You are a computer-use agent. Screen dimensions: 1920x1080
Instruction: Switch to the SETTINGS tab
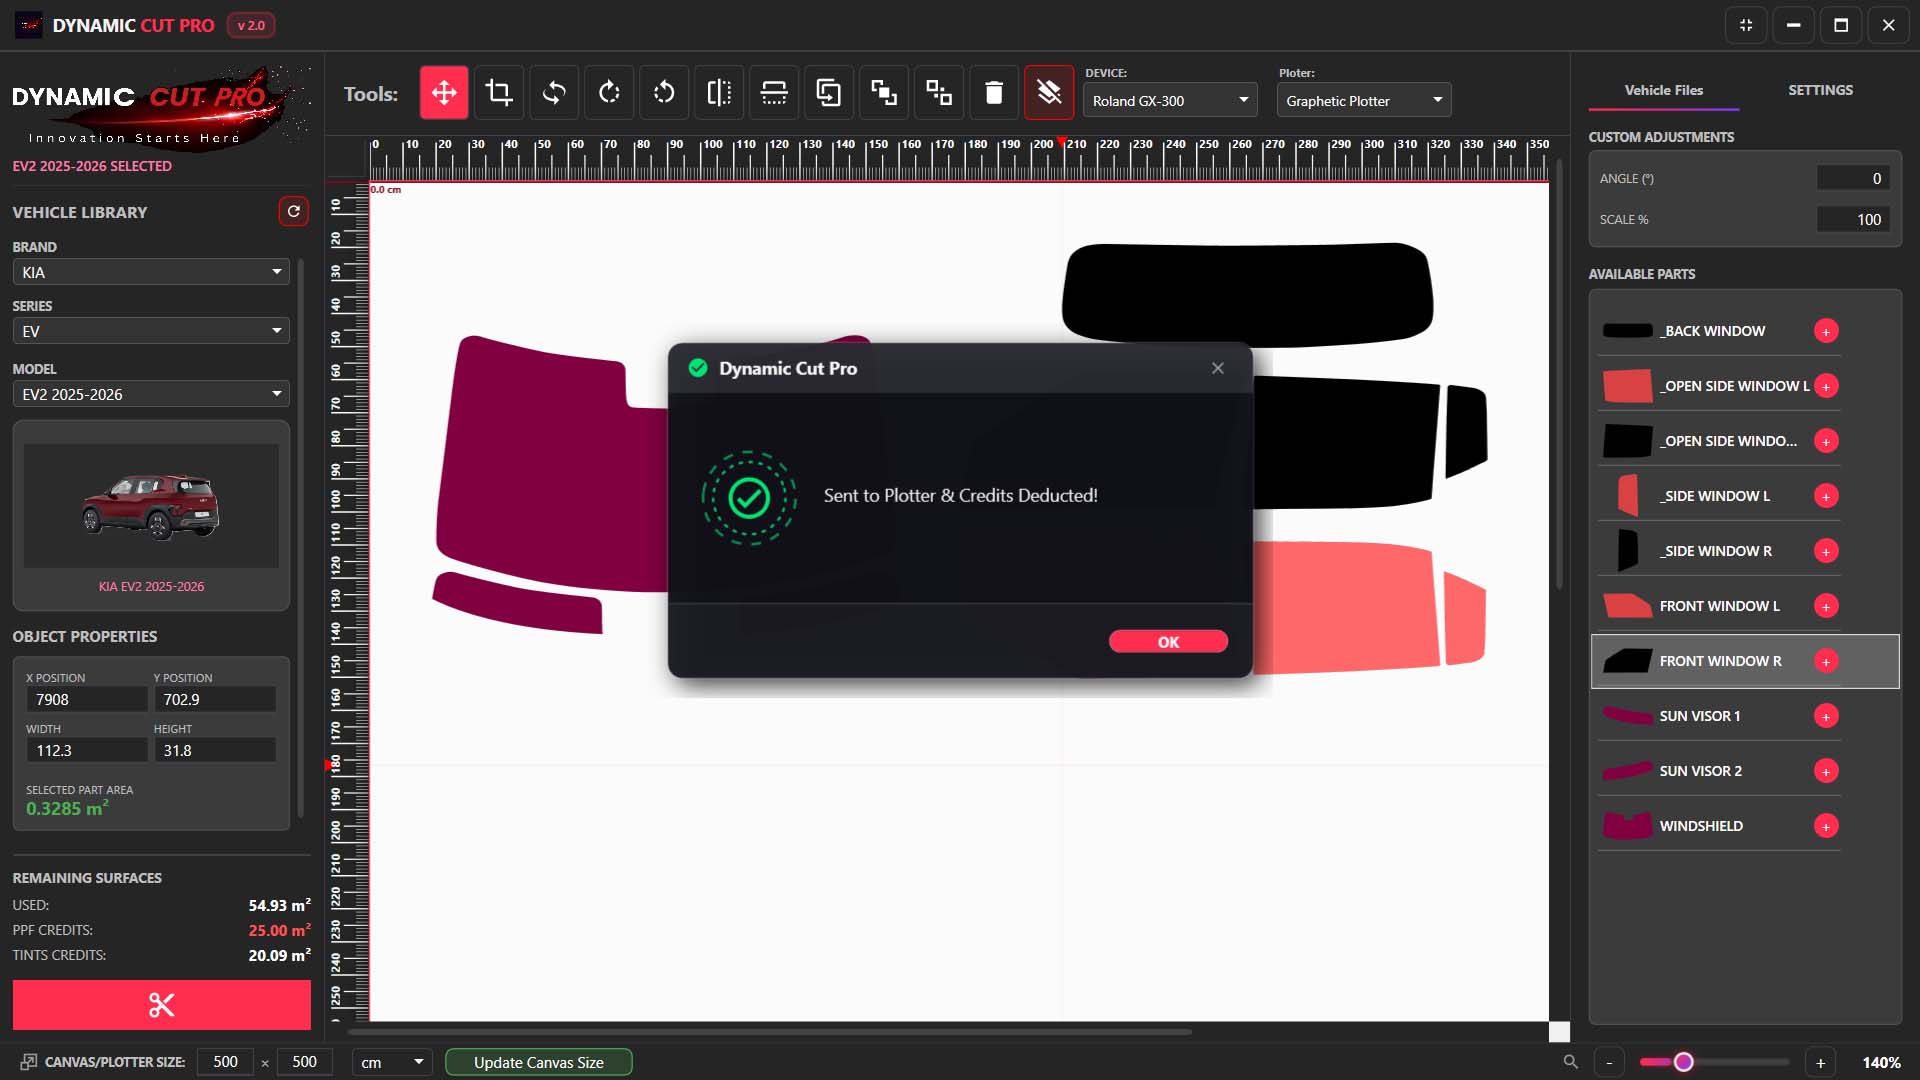click(1820, 90)
